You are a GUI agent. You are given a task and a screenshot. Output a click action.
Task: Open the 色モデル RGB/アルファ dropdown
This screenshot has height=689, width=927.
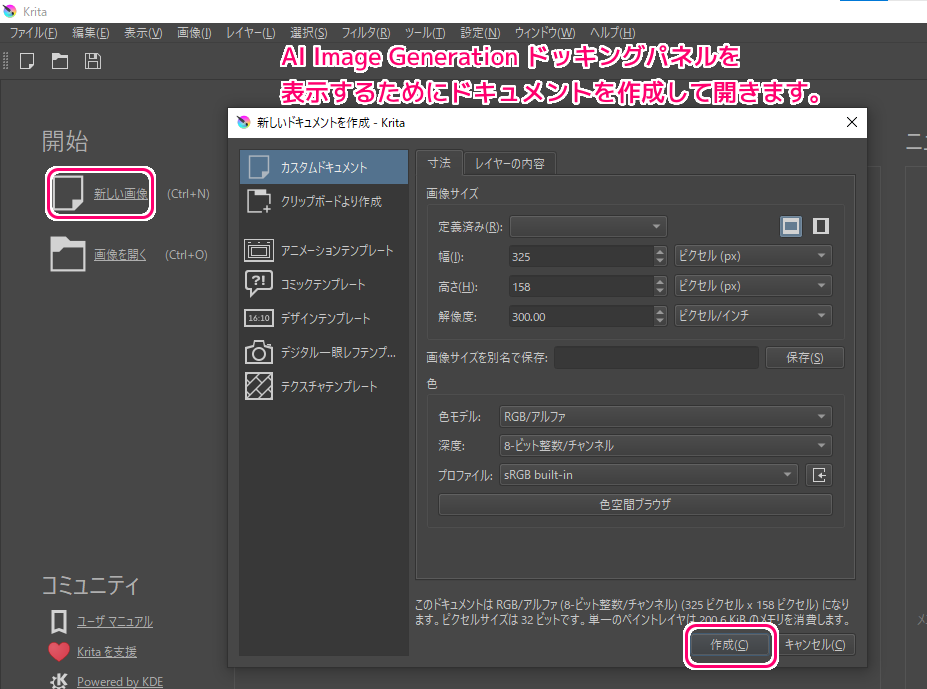click(665, 416)
